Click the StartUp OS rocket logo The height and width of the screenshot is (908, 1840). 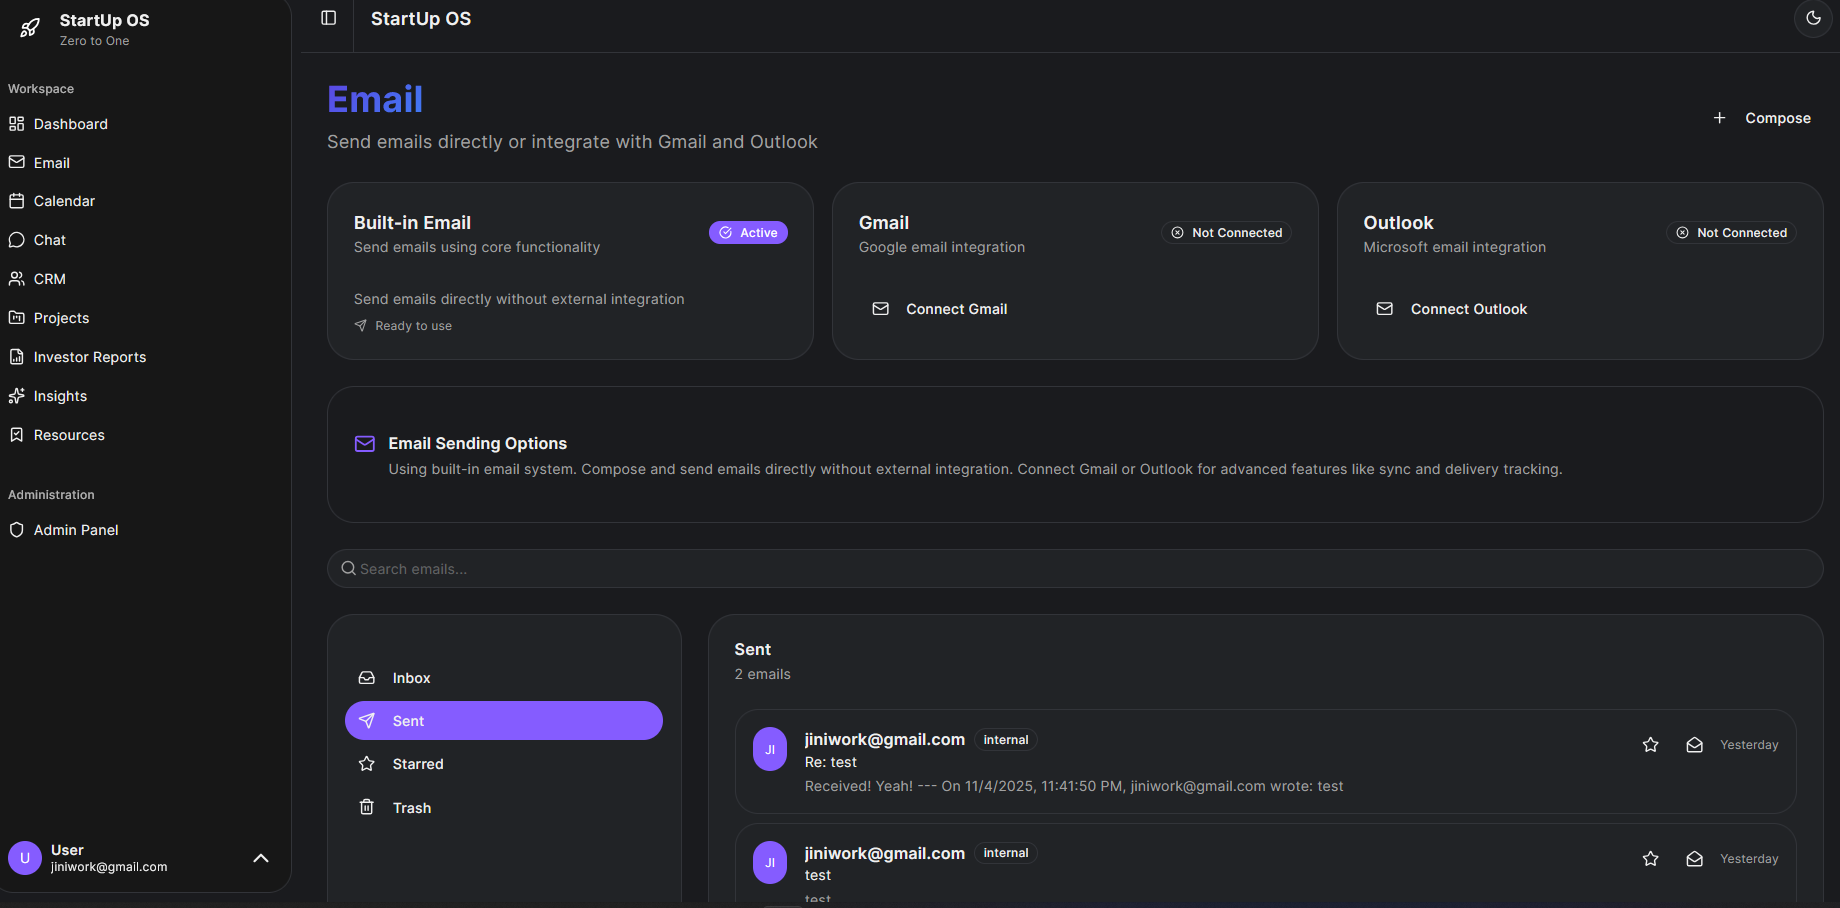click(28, 29)
